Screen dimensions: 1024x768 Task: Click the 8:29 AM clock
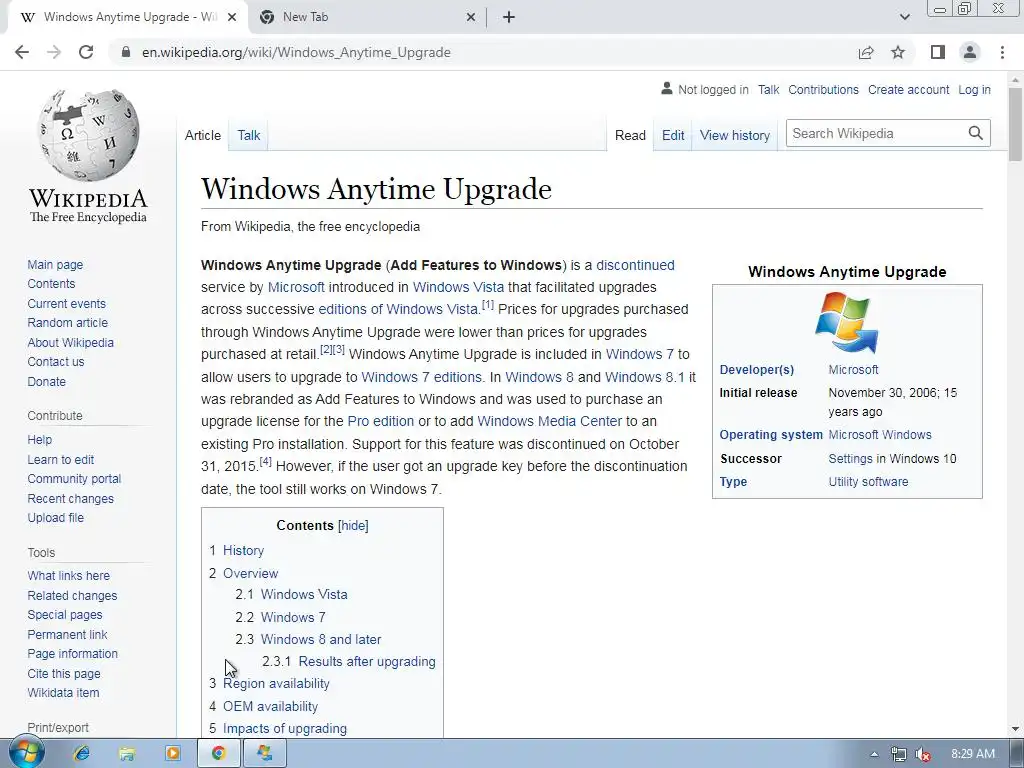tap(973, 754)
